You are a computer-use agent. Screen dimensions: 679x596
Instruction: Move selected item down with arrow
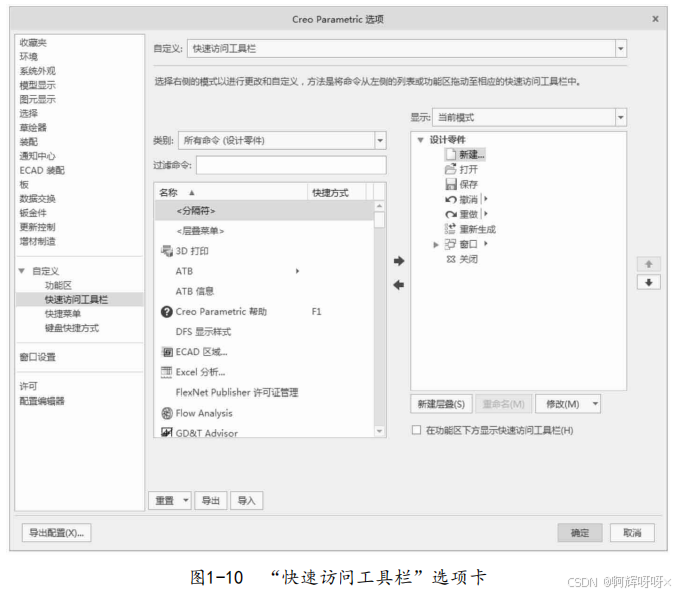648,282
